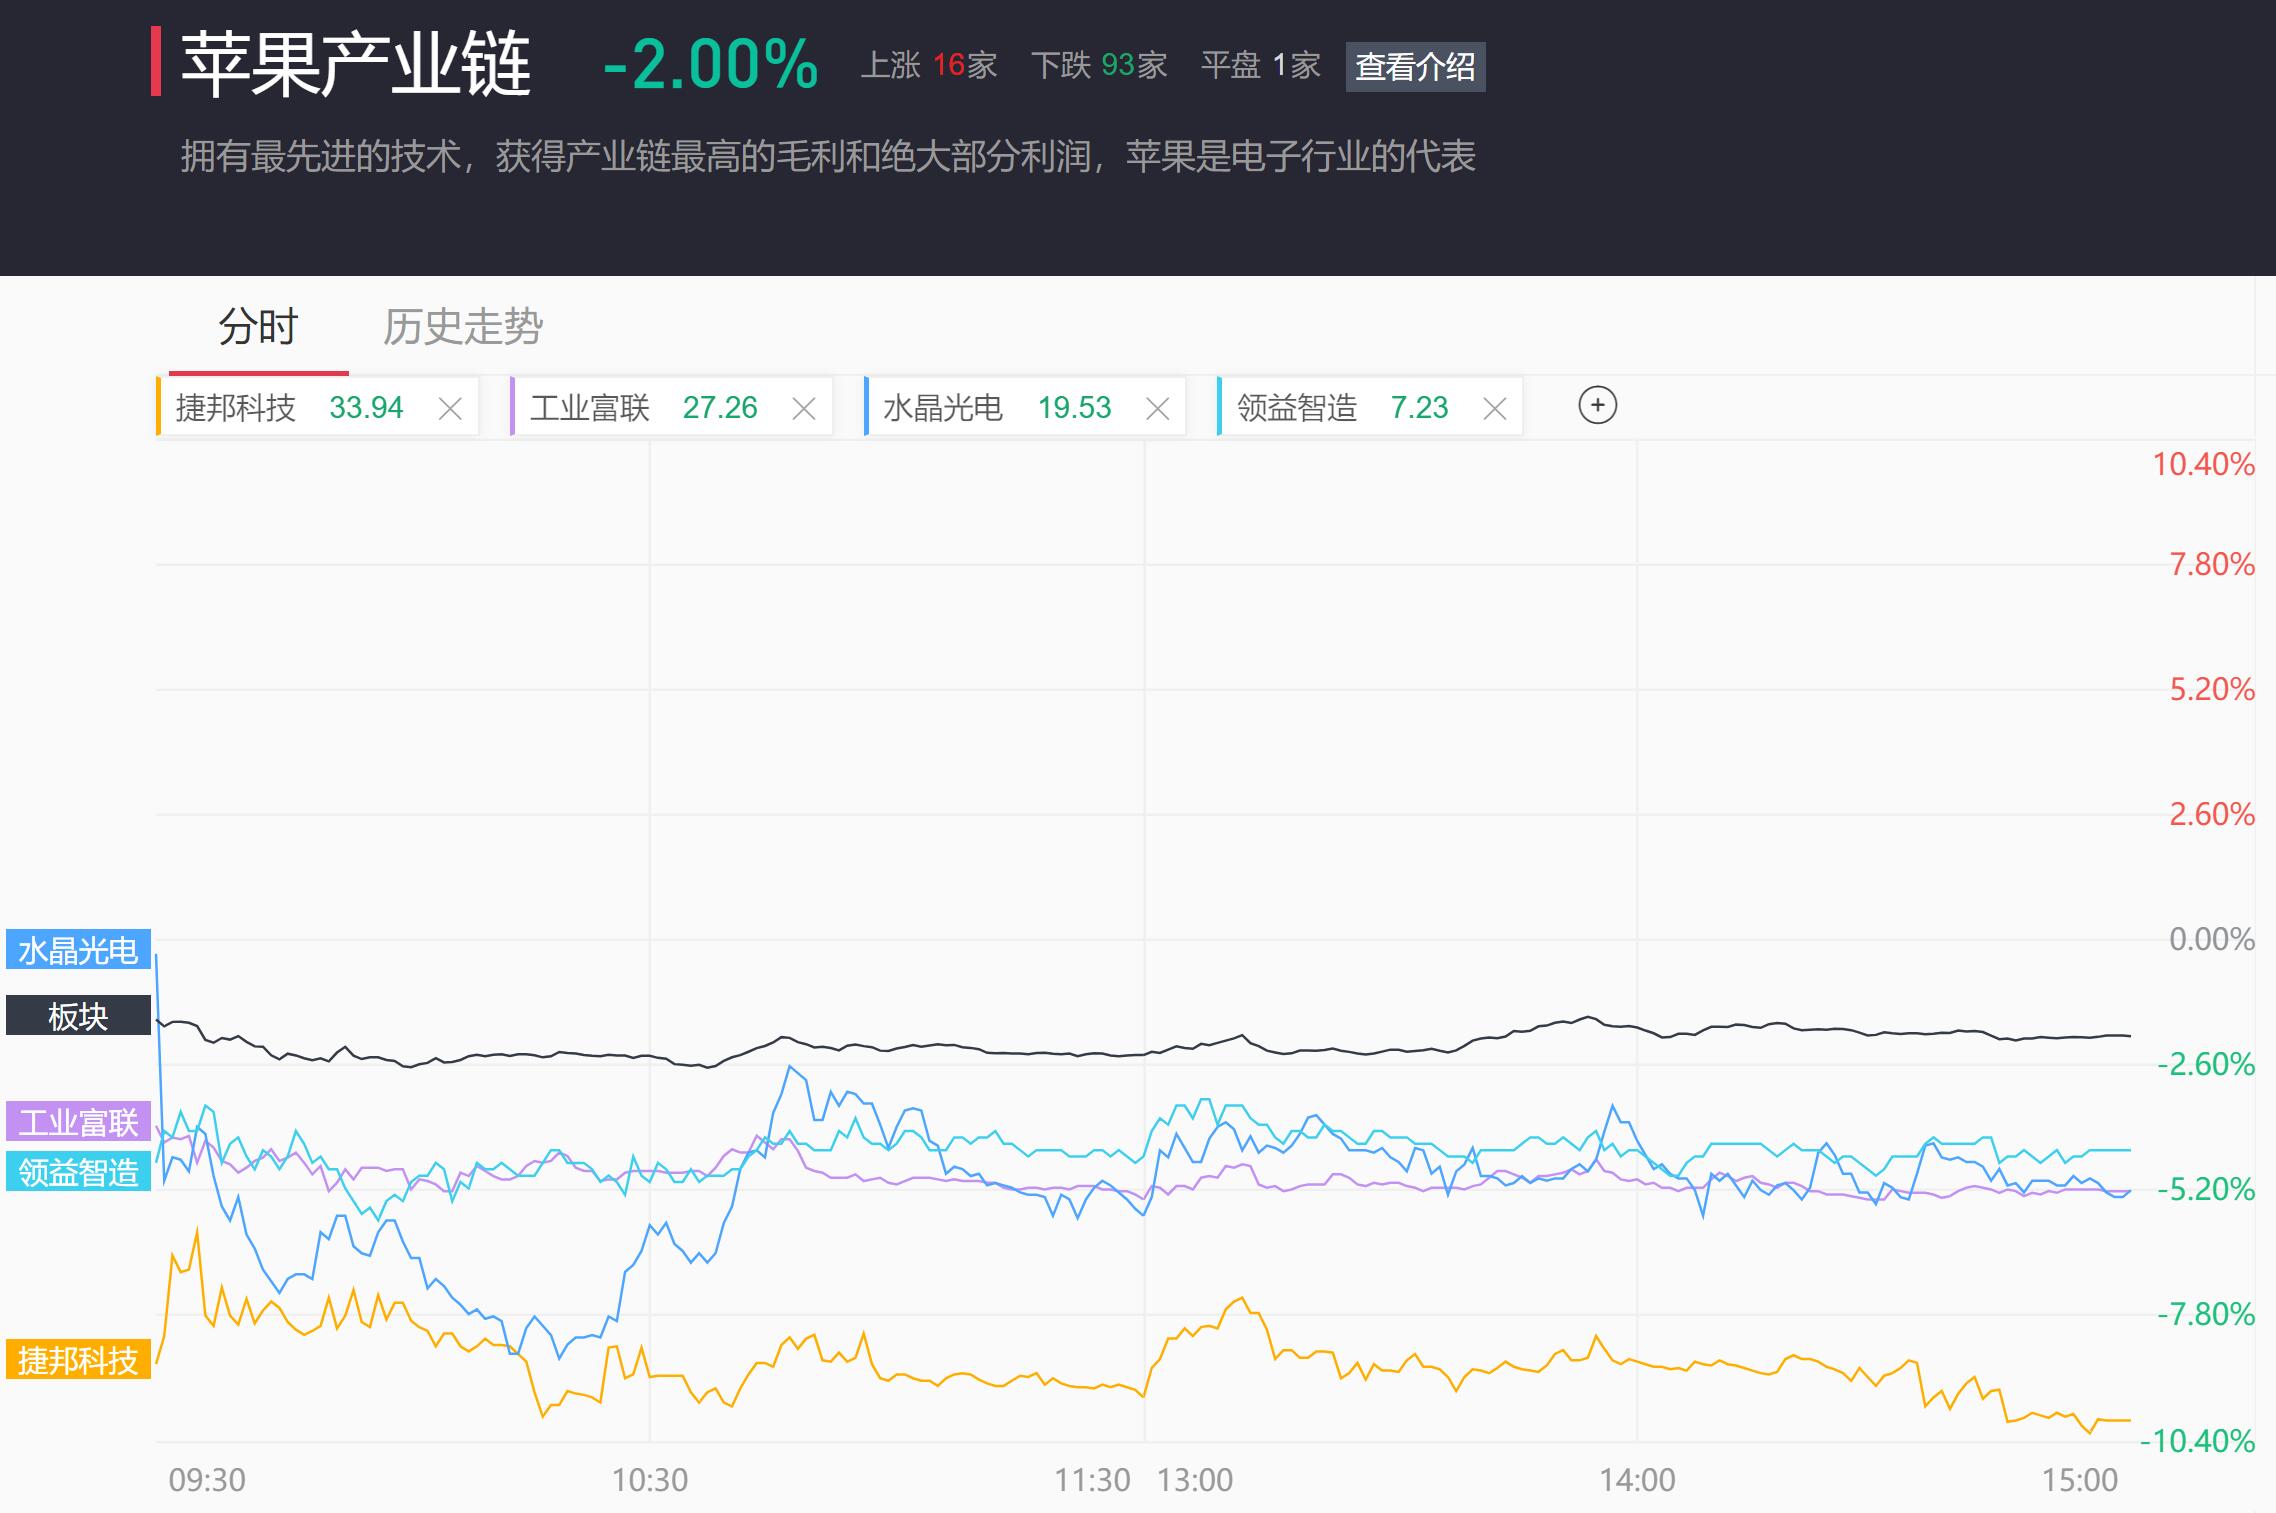
Task: Toggle the 领益智造 chart line label
Action: [x=78, y=1171]
